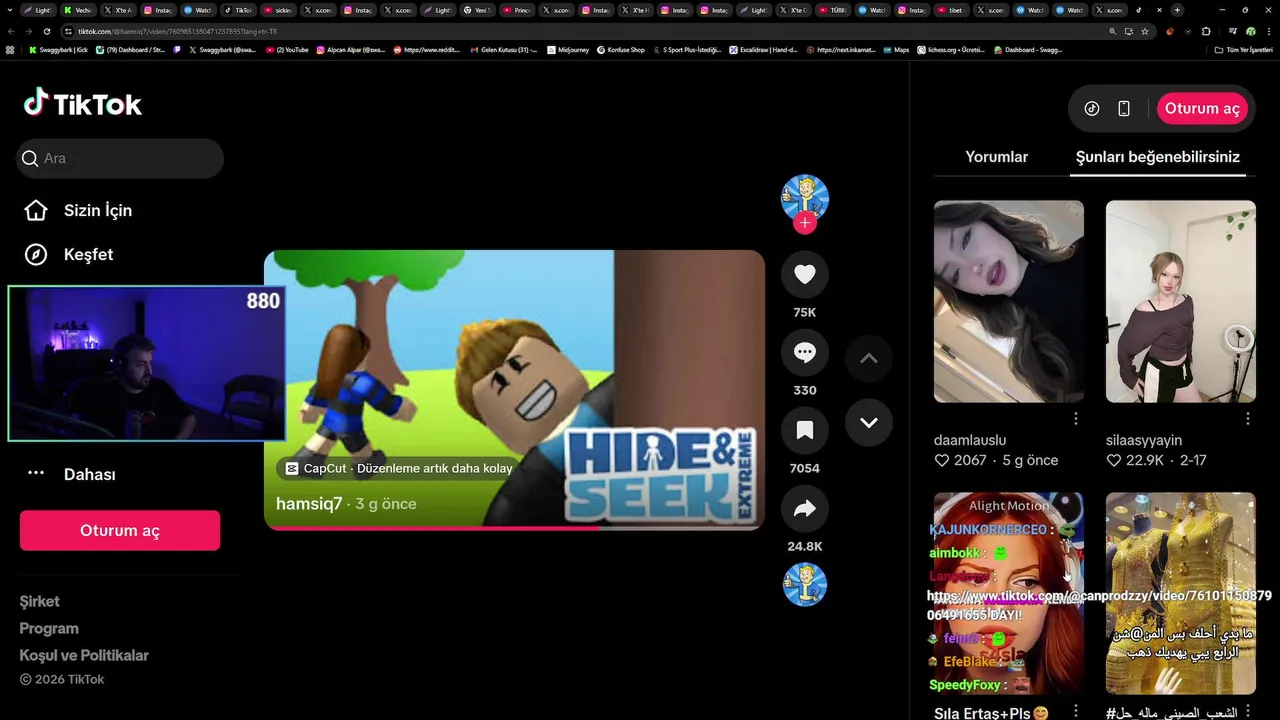1280x720 pixels.
Task: Open the Chrome apps grid icon
Action: pos(10,49)
